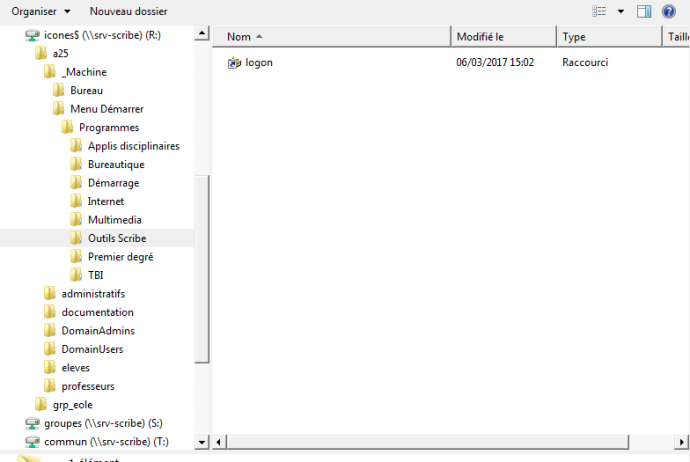Image resolution: width=690 pixels, height=462 pixels.
Task: Toggle the preview pane icon
Action: [644, 11]
